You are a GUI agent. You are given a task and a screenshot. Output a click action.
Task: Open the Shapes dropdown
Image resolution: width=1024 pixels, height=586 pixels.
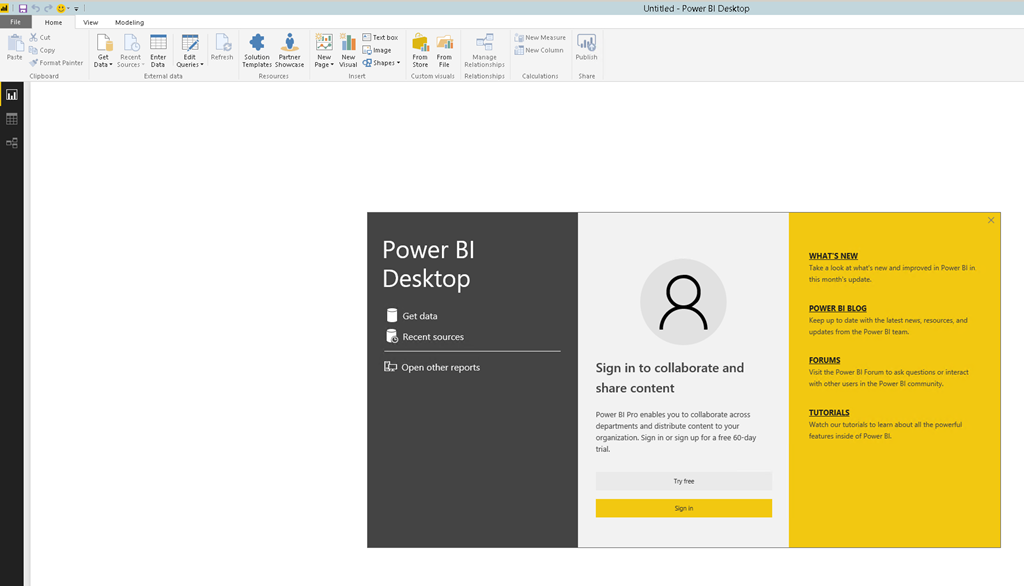pyautogui.click(x=381, y=63)
